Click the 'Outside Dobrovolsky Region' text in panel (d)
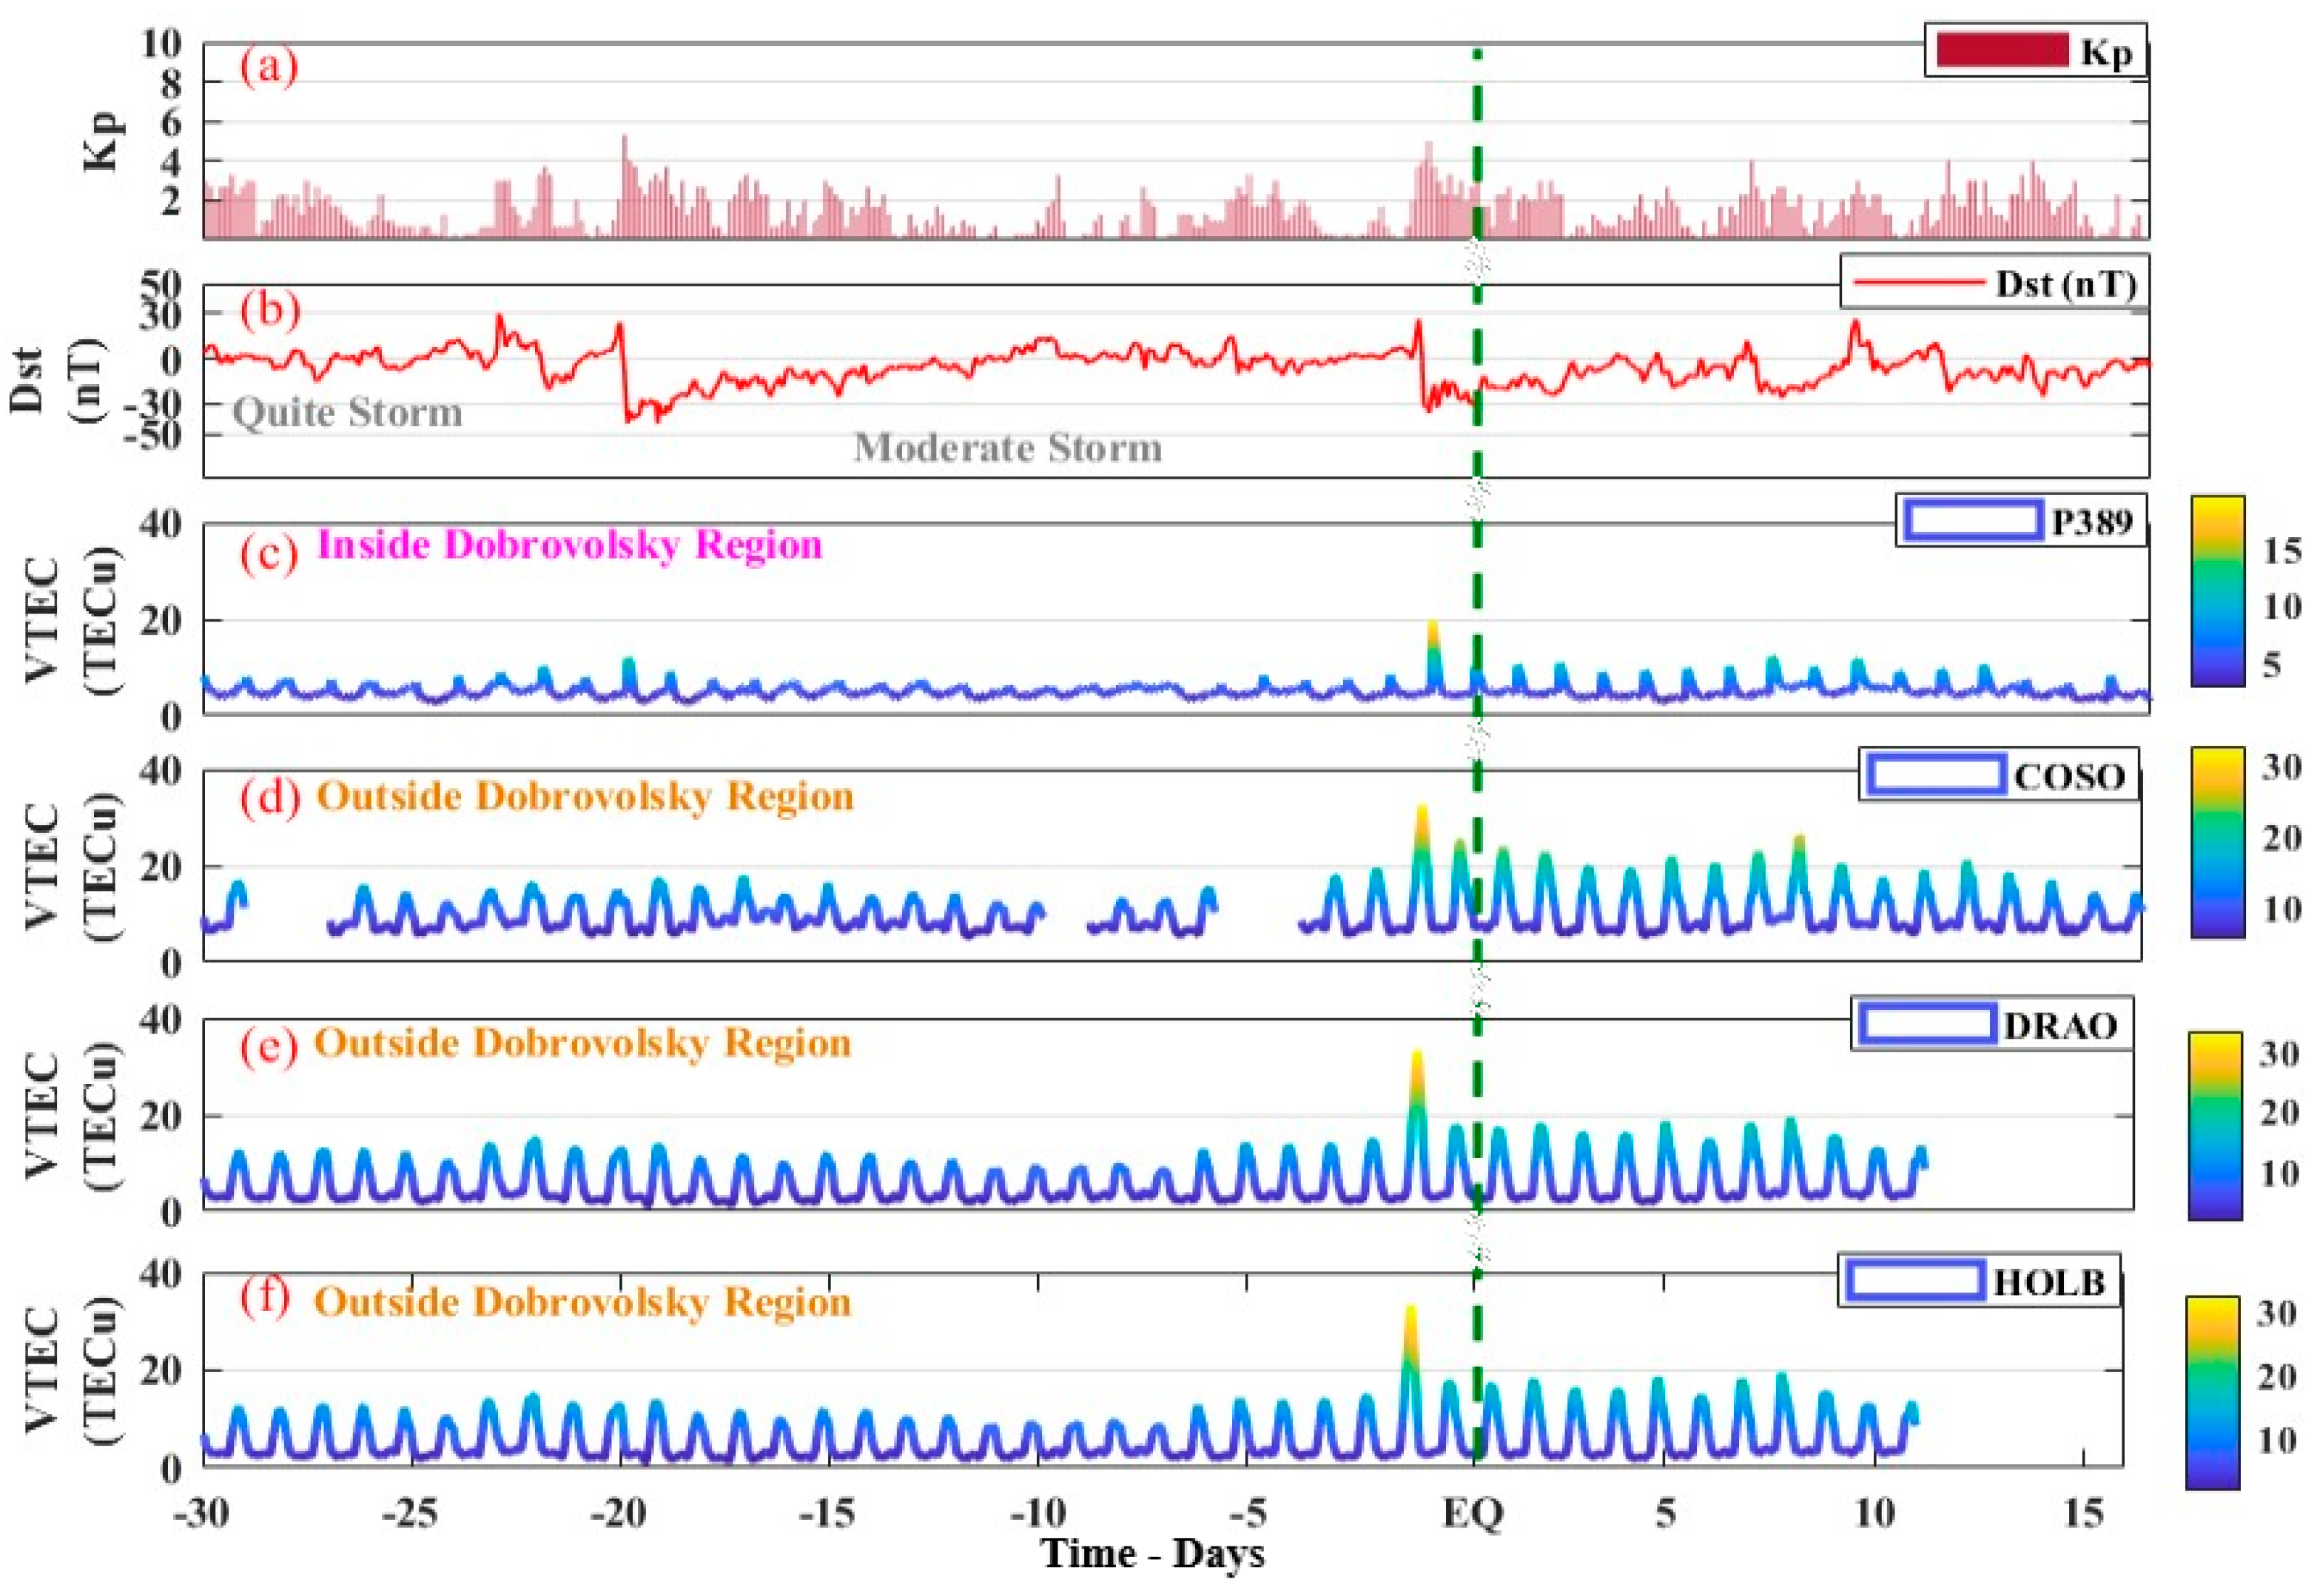This screenshot has width=2317, height=1596. (x=585, y=797)
